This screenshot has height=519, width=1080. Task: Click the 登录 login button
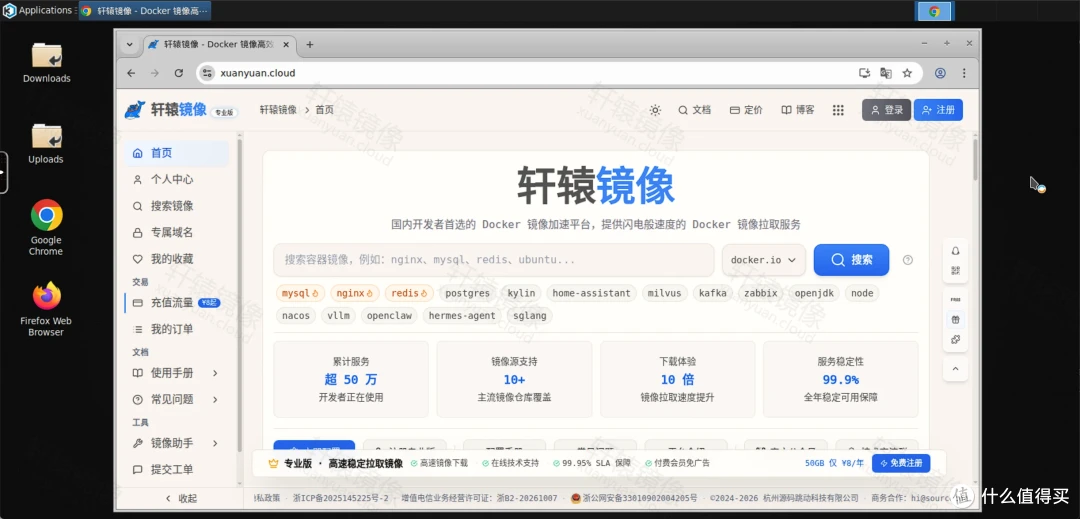886,110
